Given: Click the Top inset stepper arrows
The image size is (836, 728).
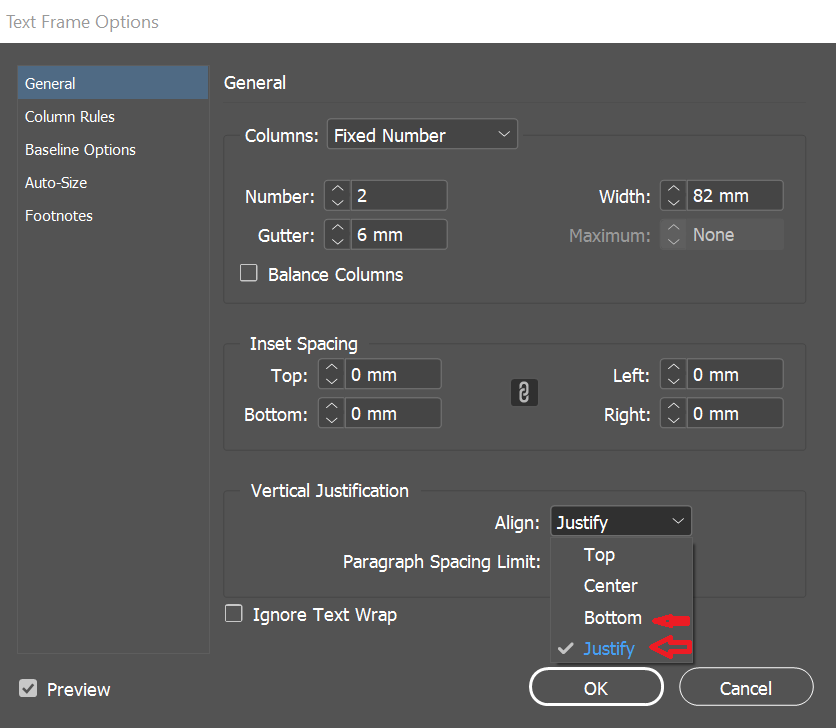Looking at the screenshot, I should [331, 375].
